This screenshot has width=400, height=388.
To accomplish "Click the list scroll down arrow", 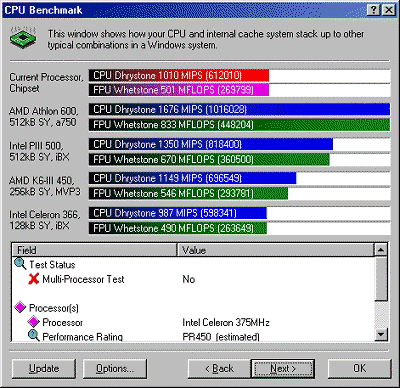I will [381, 334].
